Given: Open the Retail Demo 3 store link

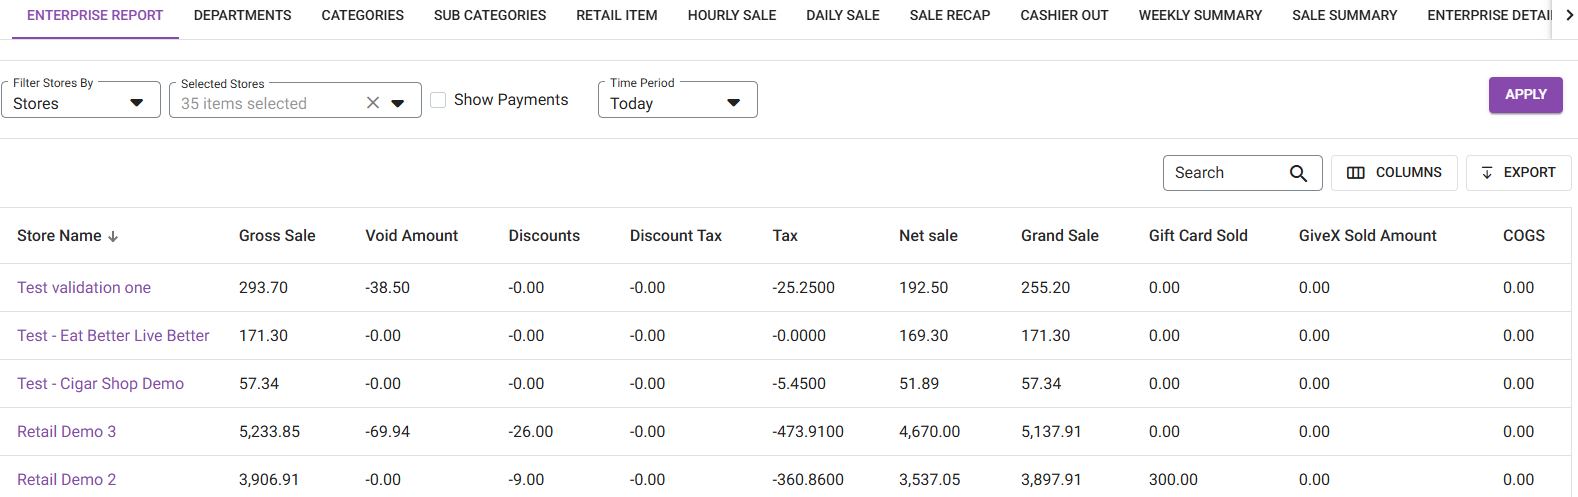Looking at the screenshot, I should pyautogui.click(x=66, y=432).
